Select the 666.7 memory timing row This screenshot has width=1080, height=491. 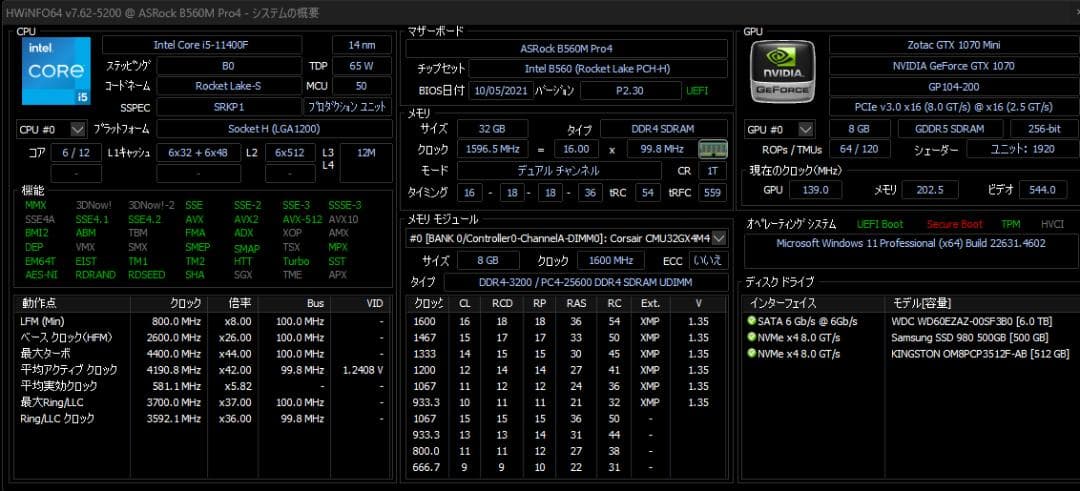(565, 468)
